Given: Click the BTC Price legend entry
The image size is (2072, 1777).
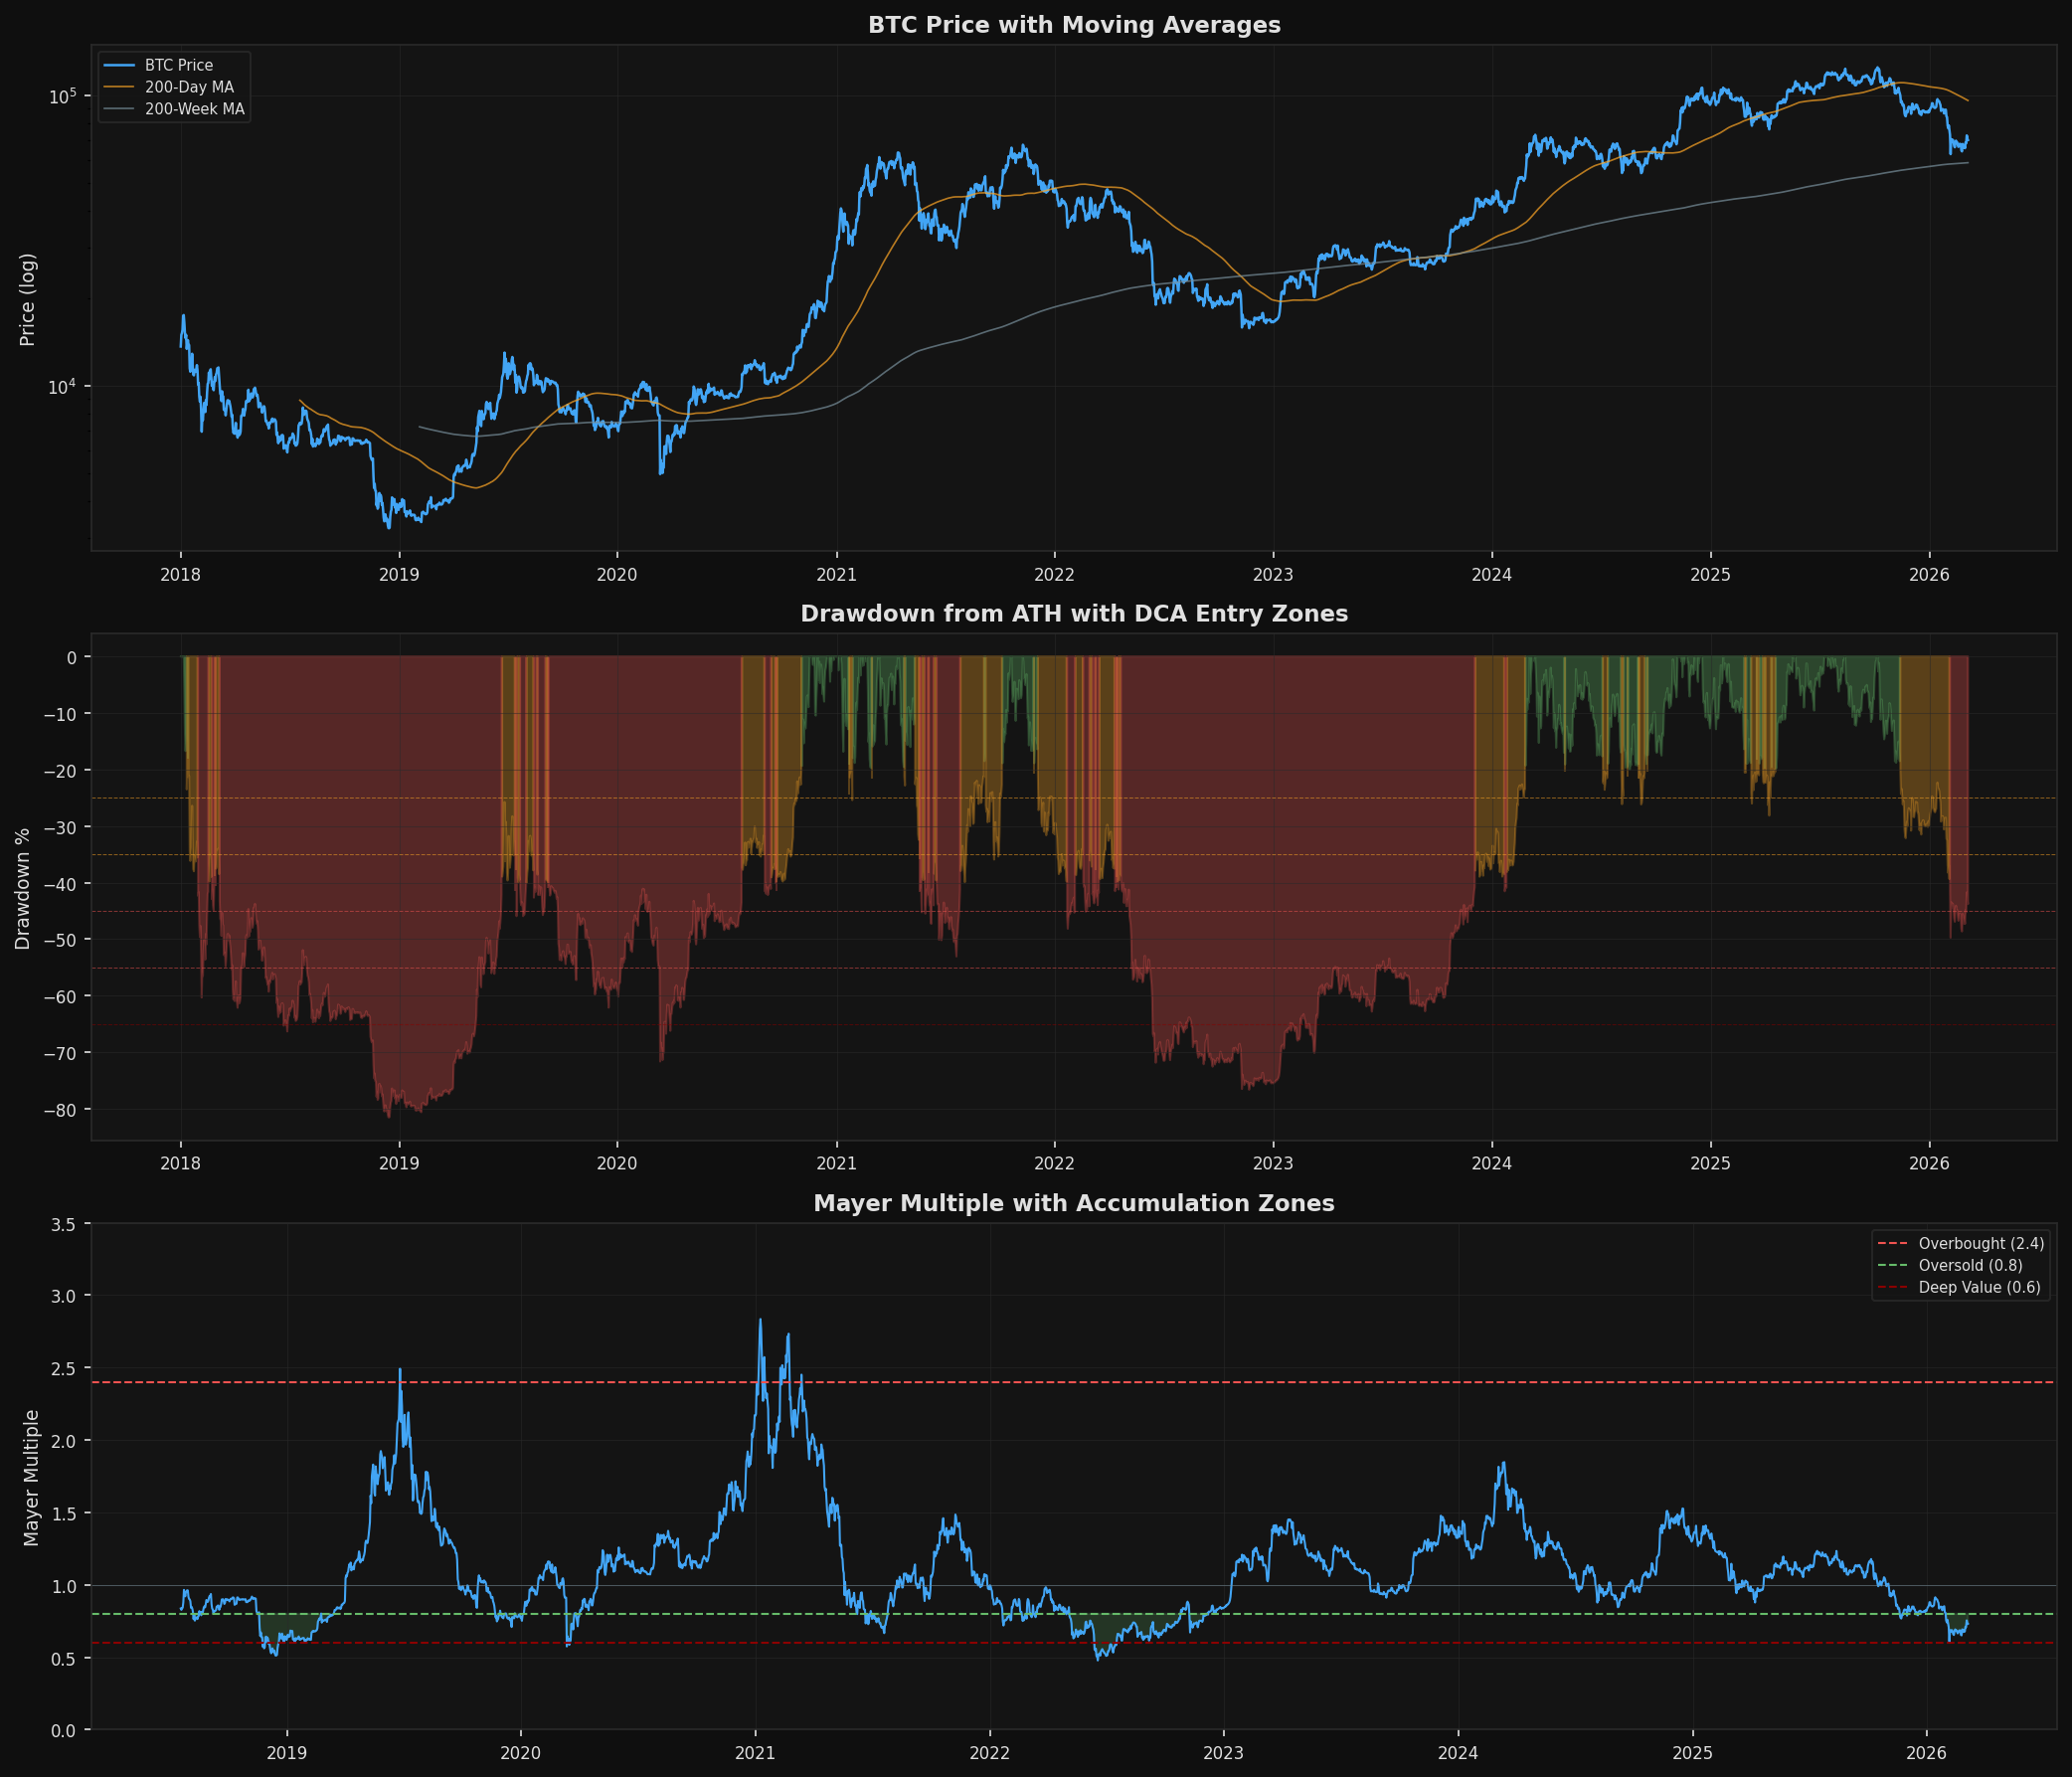Looking at the screenshot, I should pos(178,65).
